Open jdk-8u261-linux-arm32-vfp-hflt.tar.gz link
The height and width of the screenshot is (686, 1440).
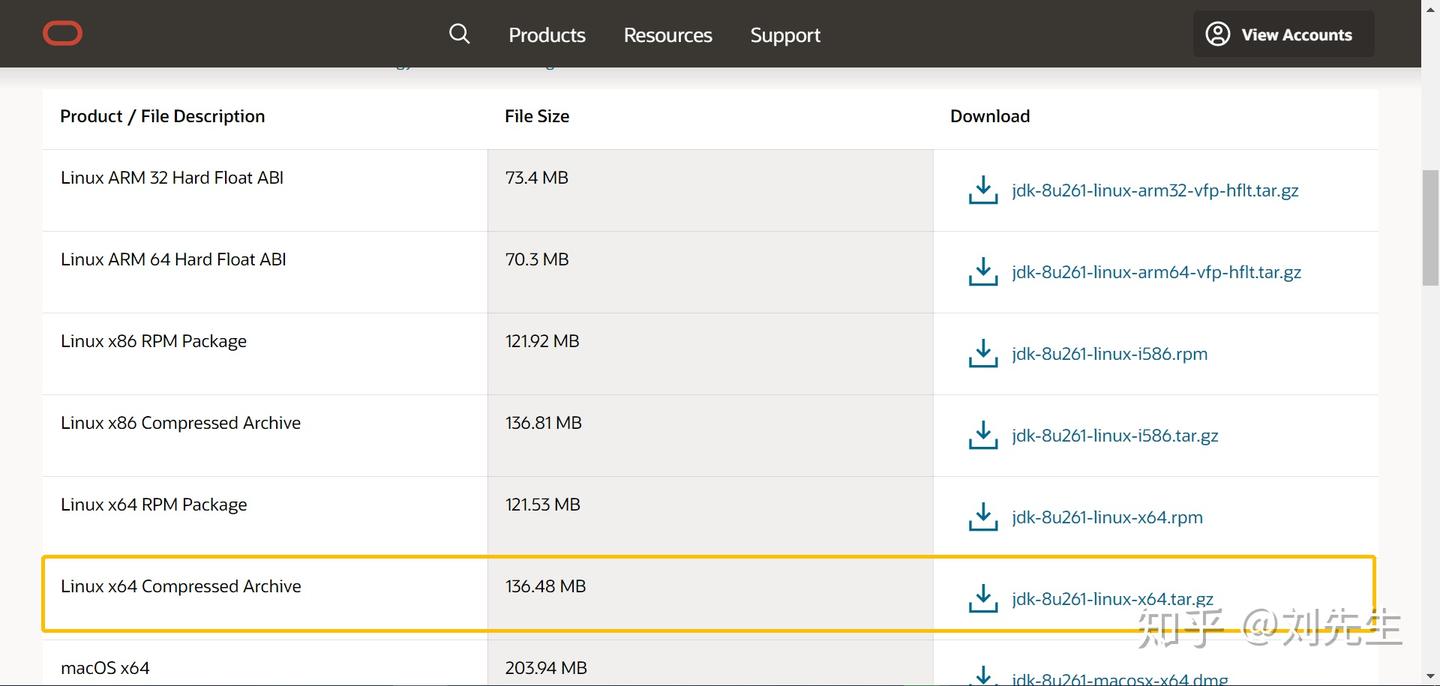[x=1155, y=190]
